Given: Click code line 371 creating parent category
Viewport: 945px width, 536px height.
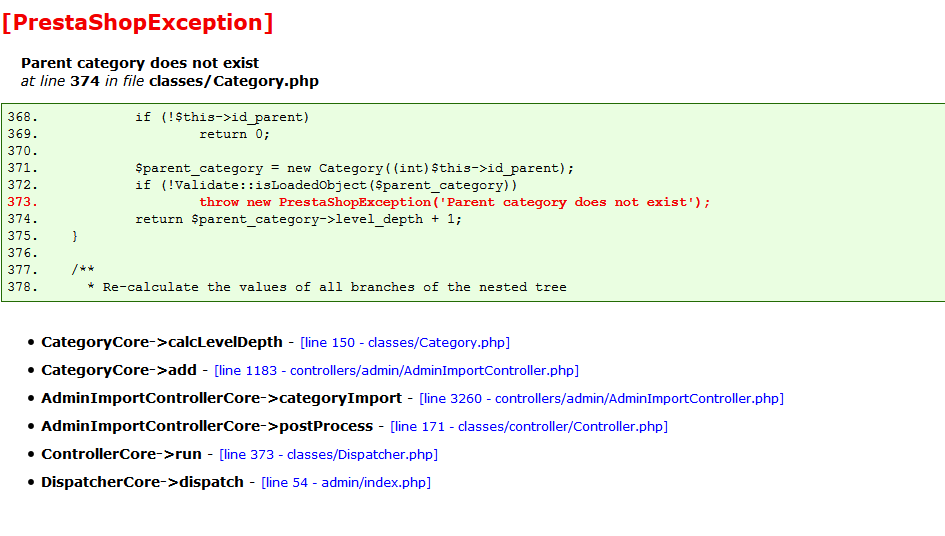Looking at the screenshot, I should (354, 168).
